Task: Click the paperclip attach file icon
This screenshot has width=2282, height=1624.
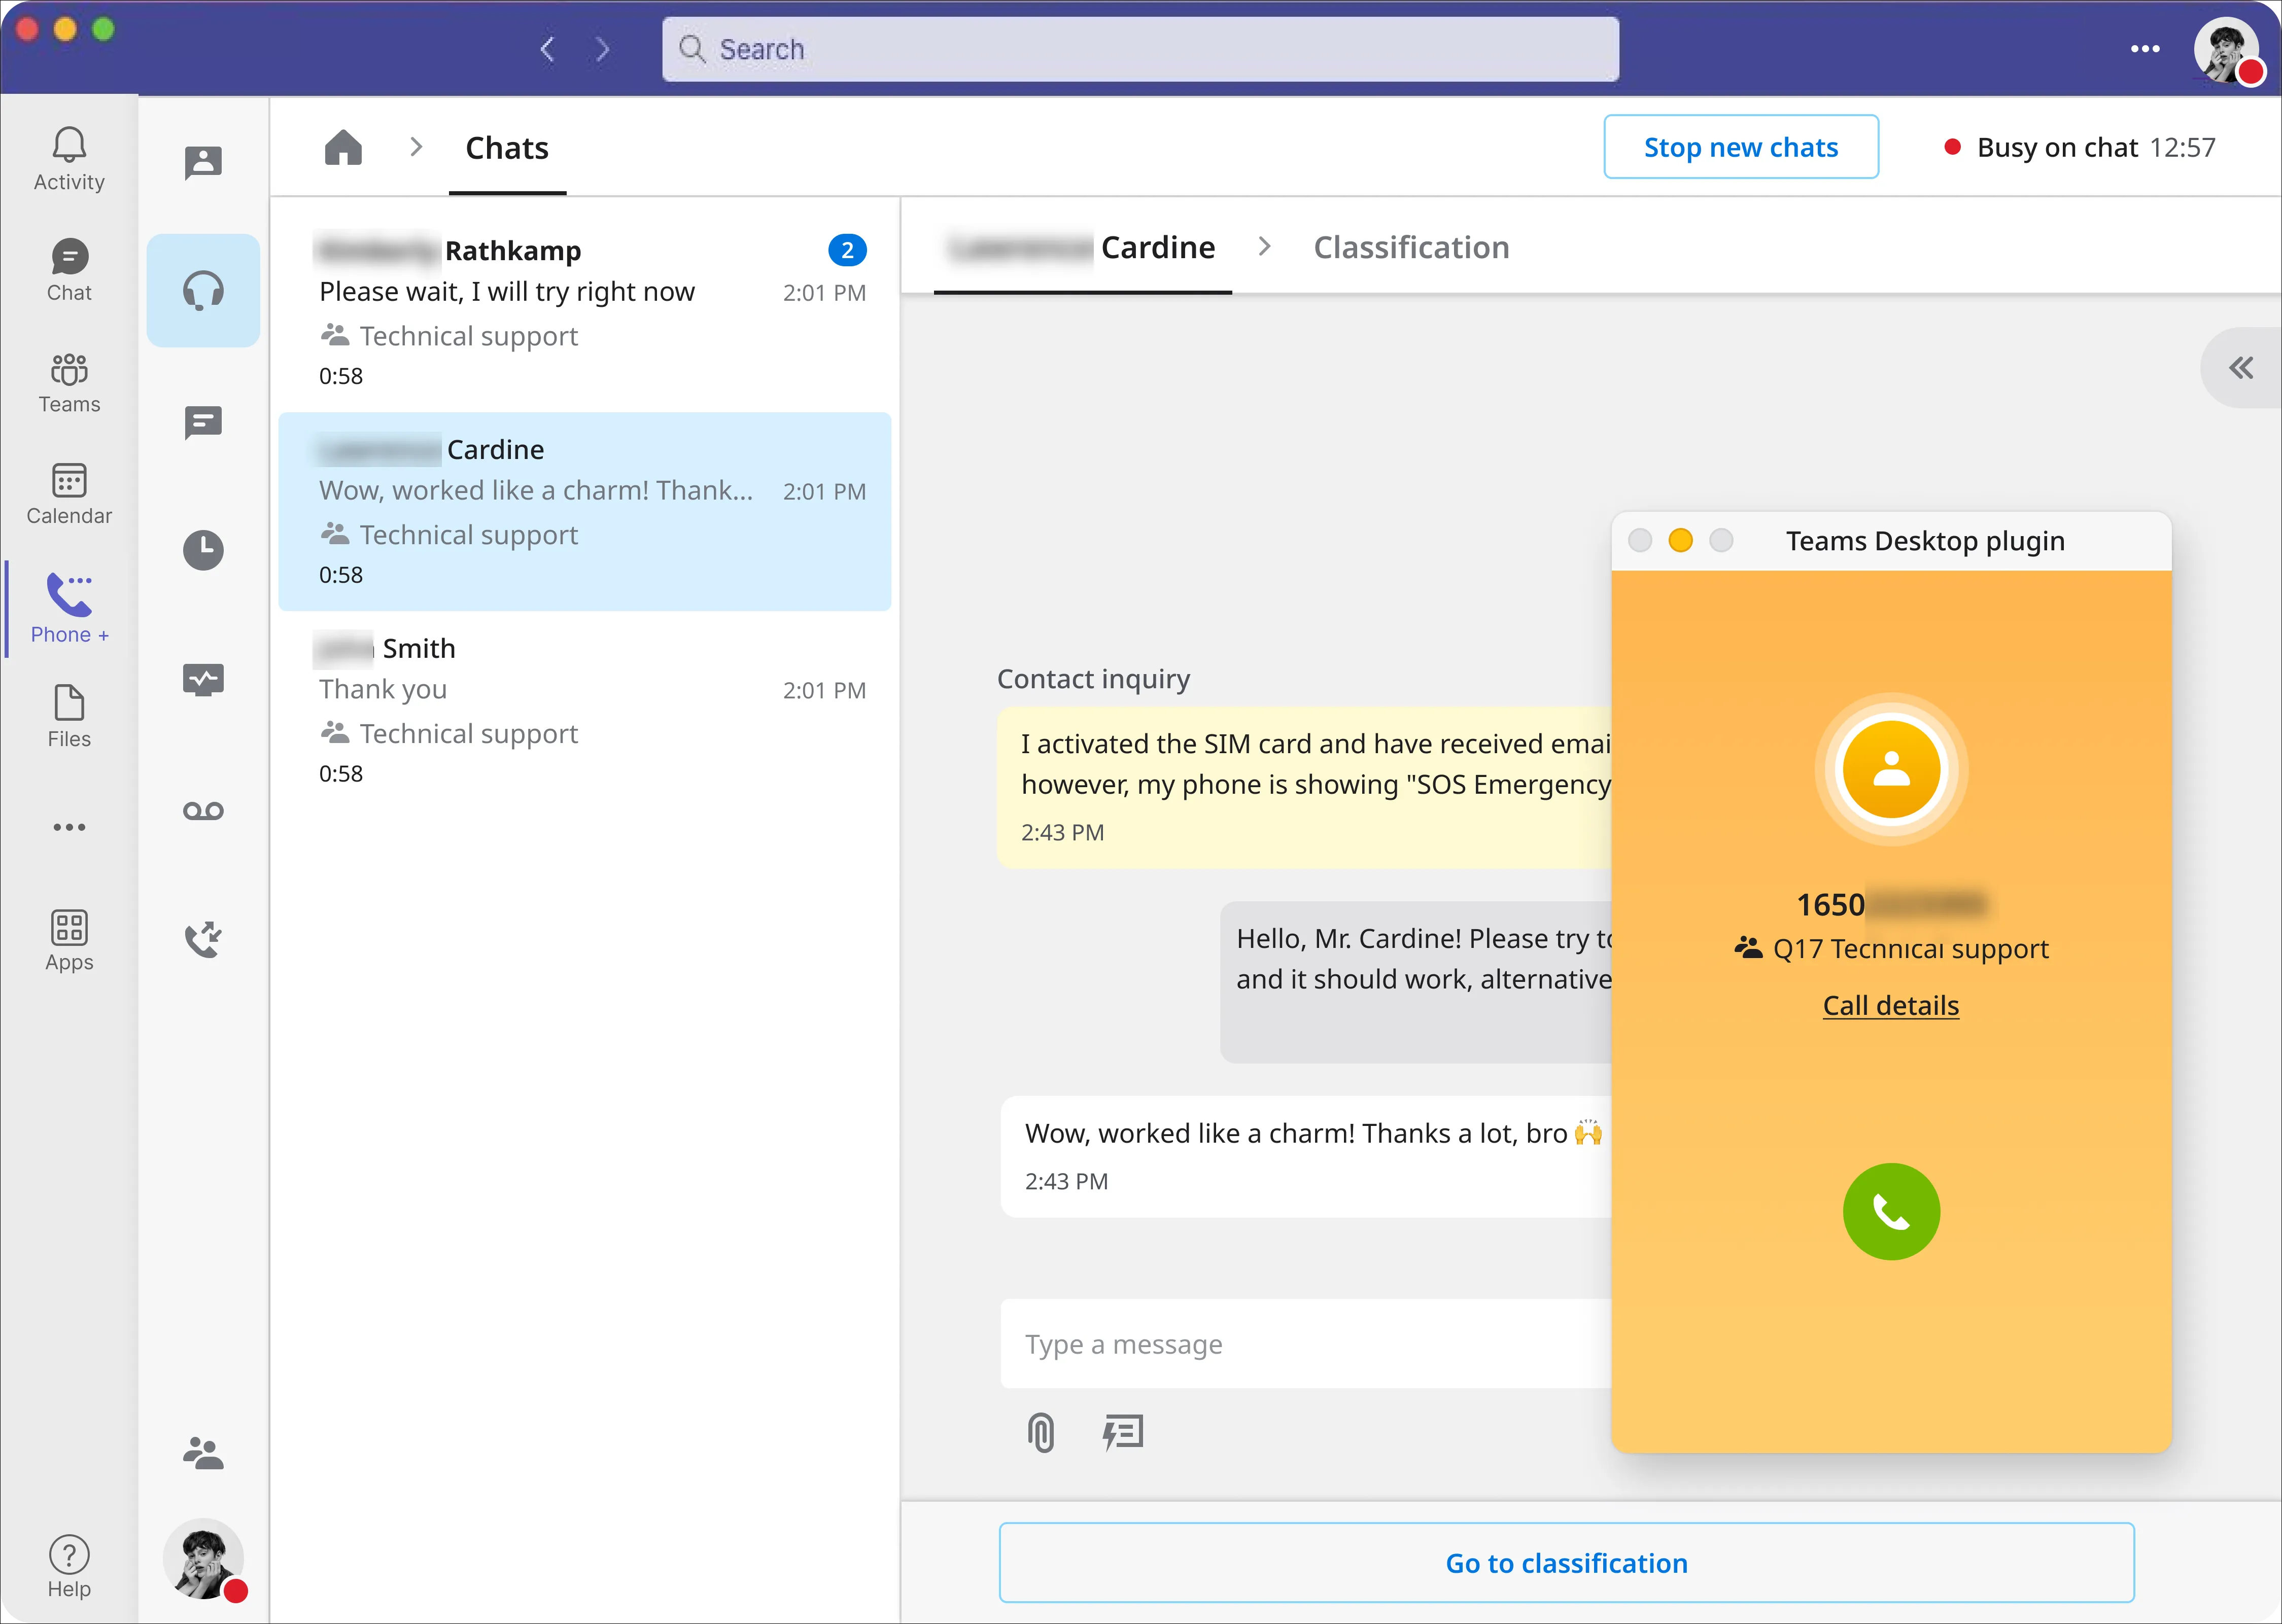Action: (x=1040, y=1432)
